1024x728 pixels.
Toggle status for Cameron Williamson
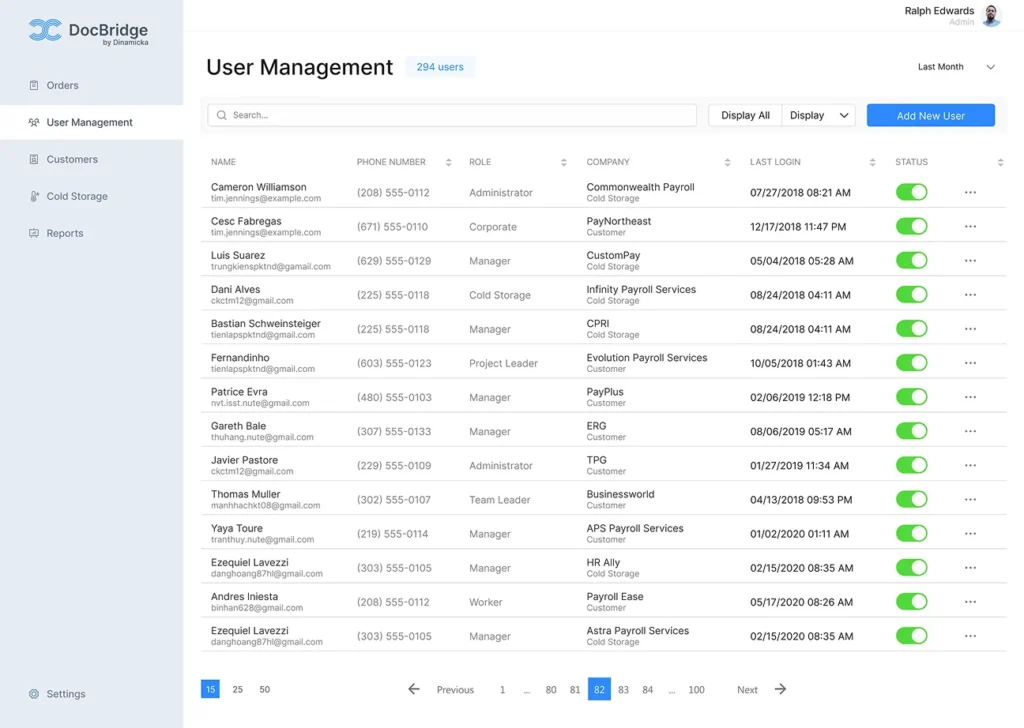[x=912, y=192]
